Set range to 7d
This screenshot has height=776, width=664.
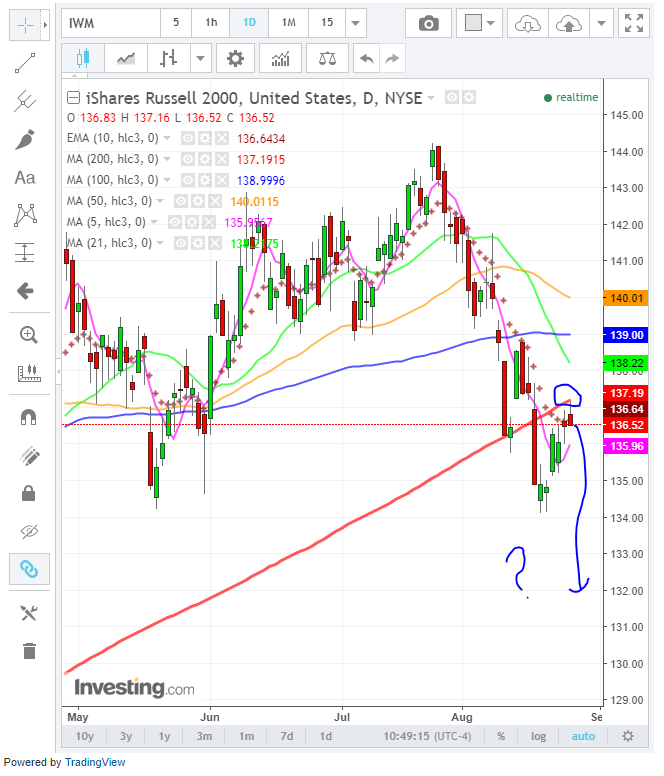[286, 736]
